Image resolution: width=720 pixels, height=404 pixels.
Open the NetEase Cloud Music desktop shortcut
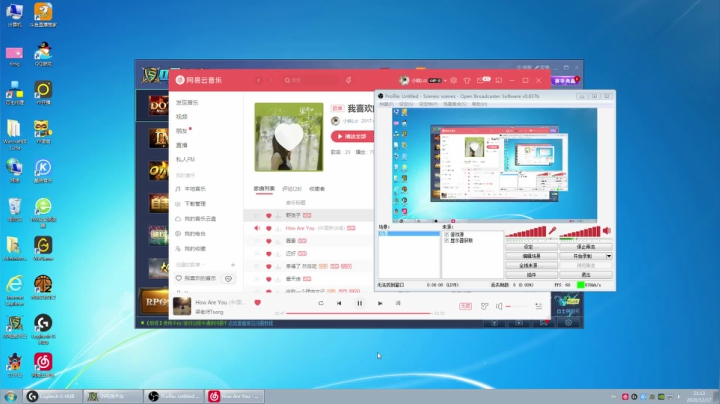(43, 366)
